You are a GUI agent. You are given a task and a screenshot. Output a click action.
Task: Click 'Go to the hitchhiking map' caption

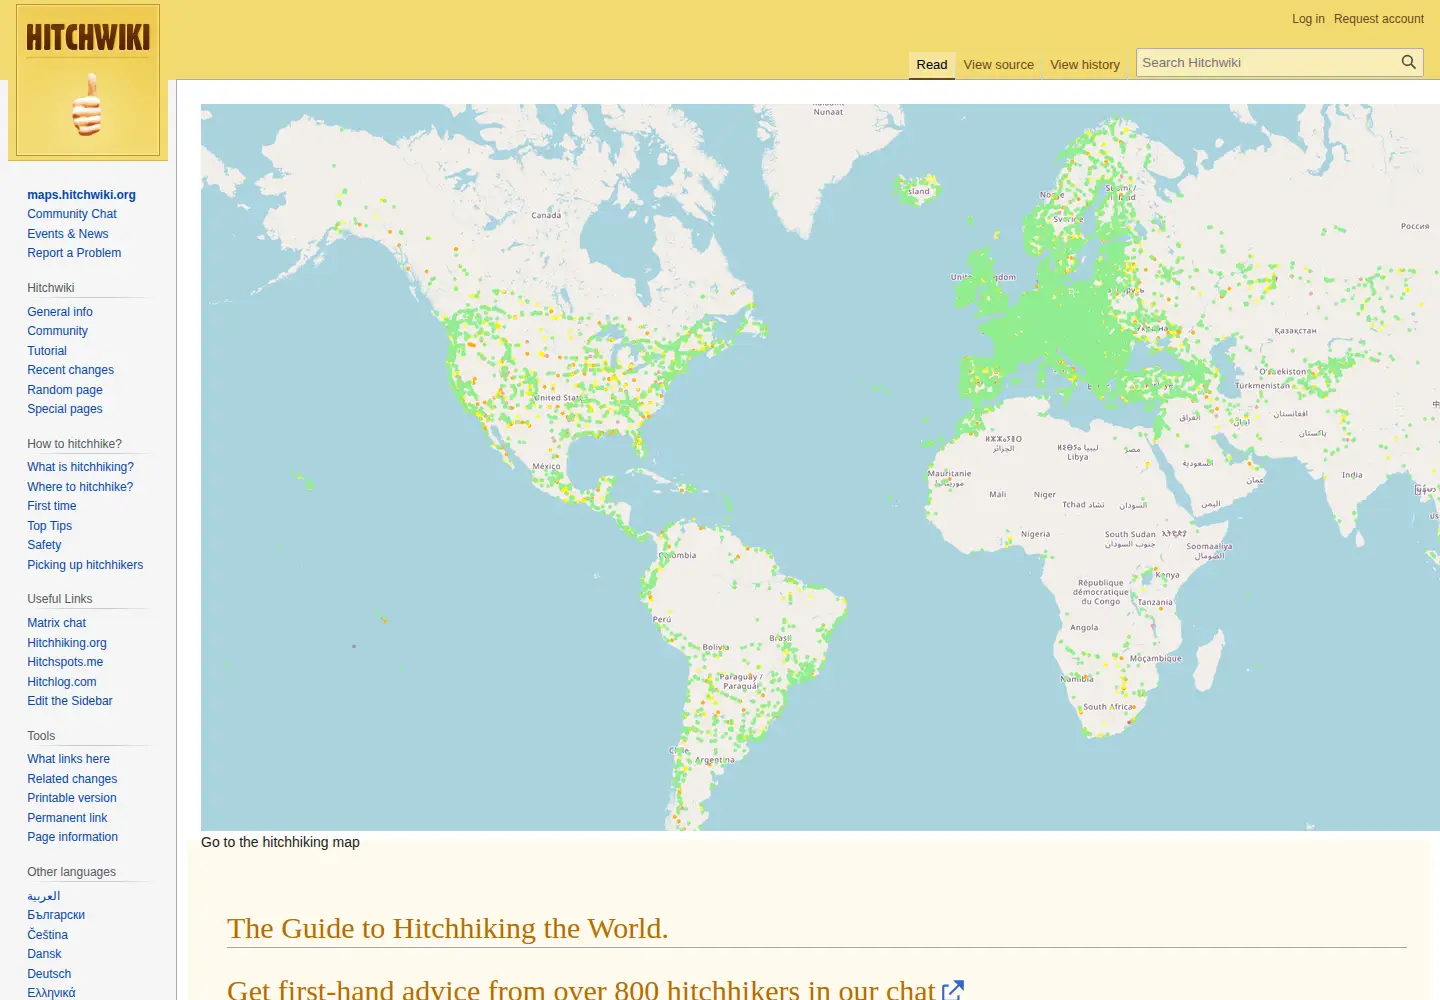pyautogui.click(x=280, y=842)
